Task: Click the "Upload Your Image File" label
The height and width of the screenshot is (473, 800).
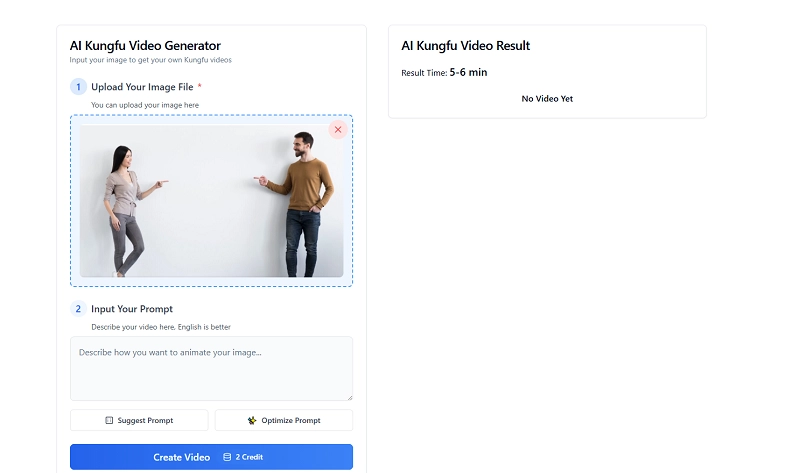Action: point(142,87)
